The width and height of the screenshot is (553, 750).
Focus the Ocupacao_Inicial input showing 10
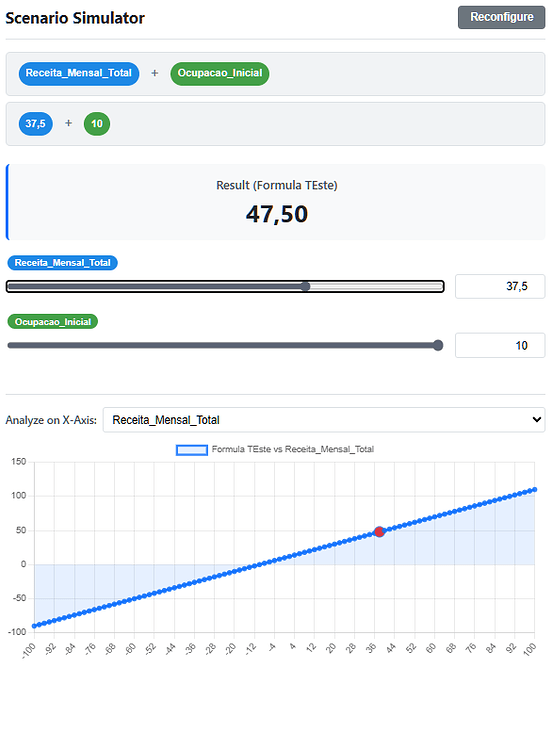coord(500,345)
